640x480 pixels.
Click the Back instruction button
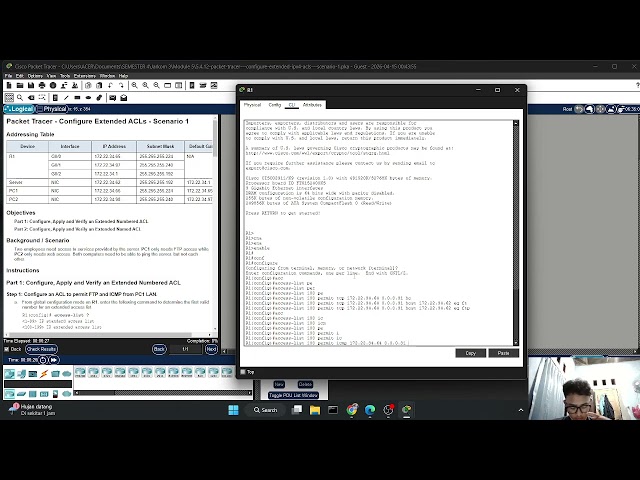(159, 349)
